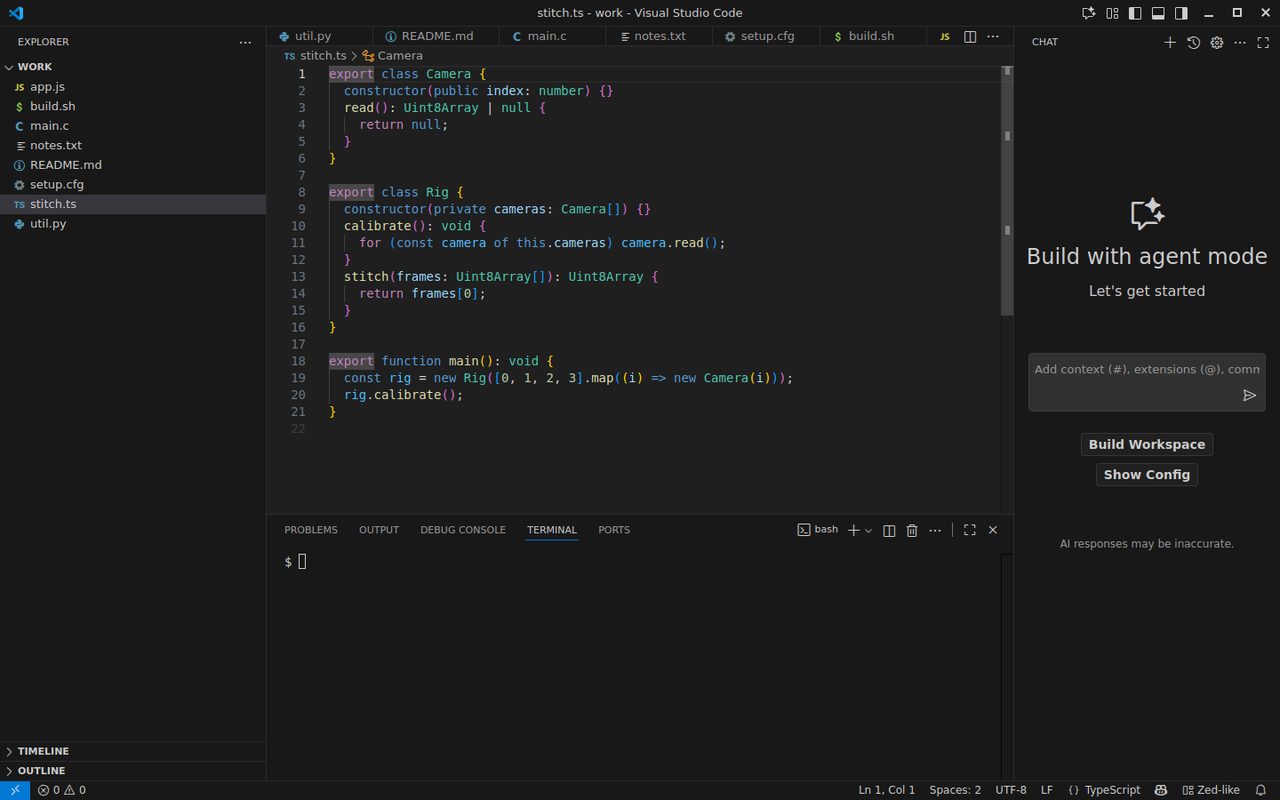This screenshot has width=1280, height=800.
Task: Open chat panel more actions menu
Action: [1240, 42]
